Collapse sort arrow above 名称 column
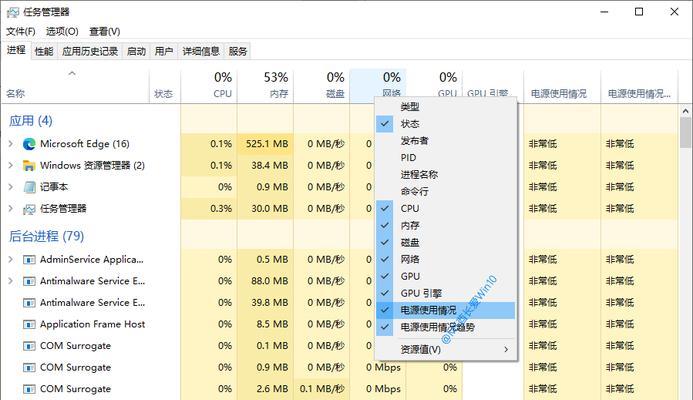This screenshot has height=400, width=693. [72, 73]
